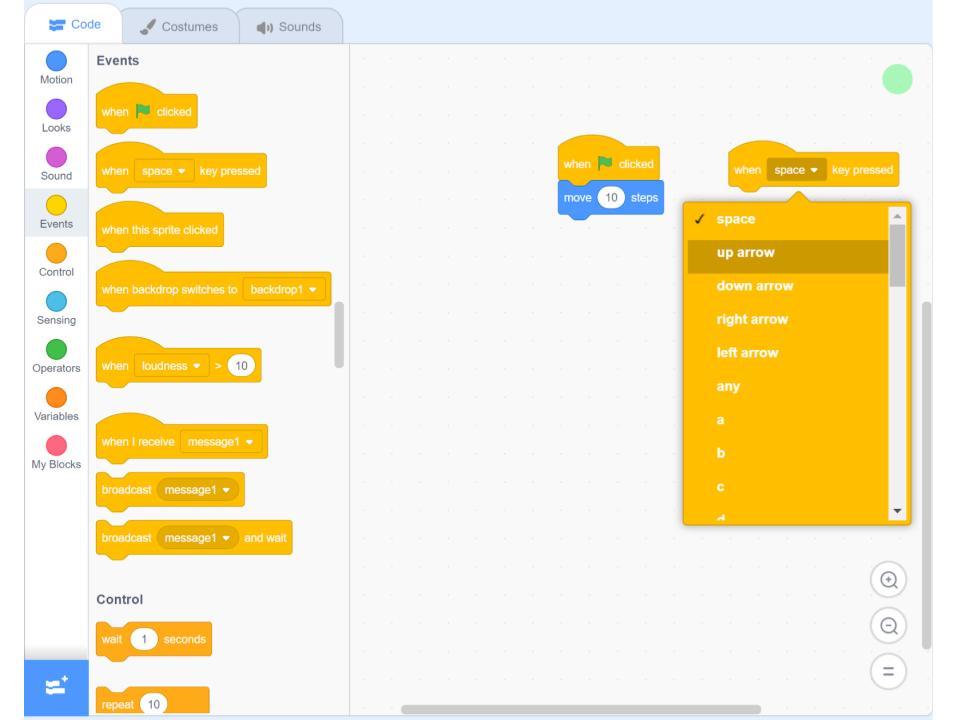Choose 'space' in key list
The height and width of the screenshot is (720, 960).
click(787, 219)
